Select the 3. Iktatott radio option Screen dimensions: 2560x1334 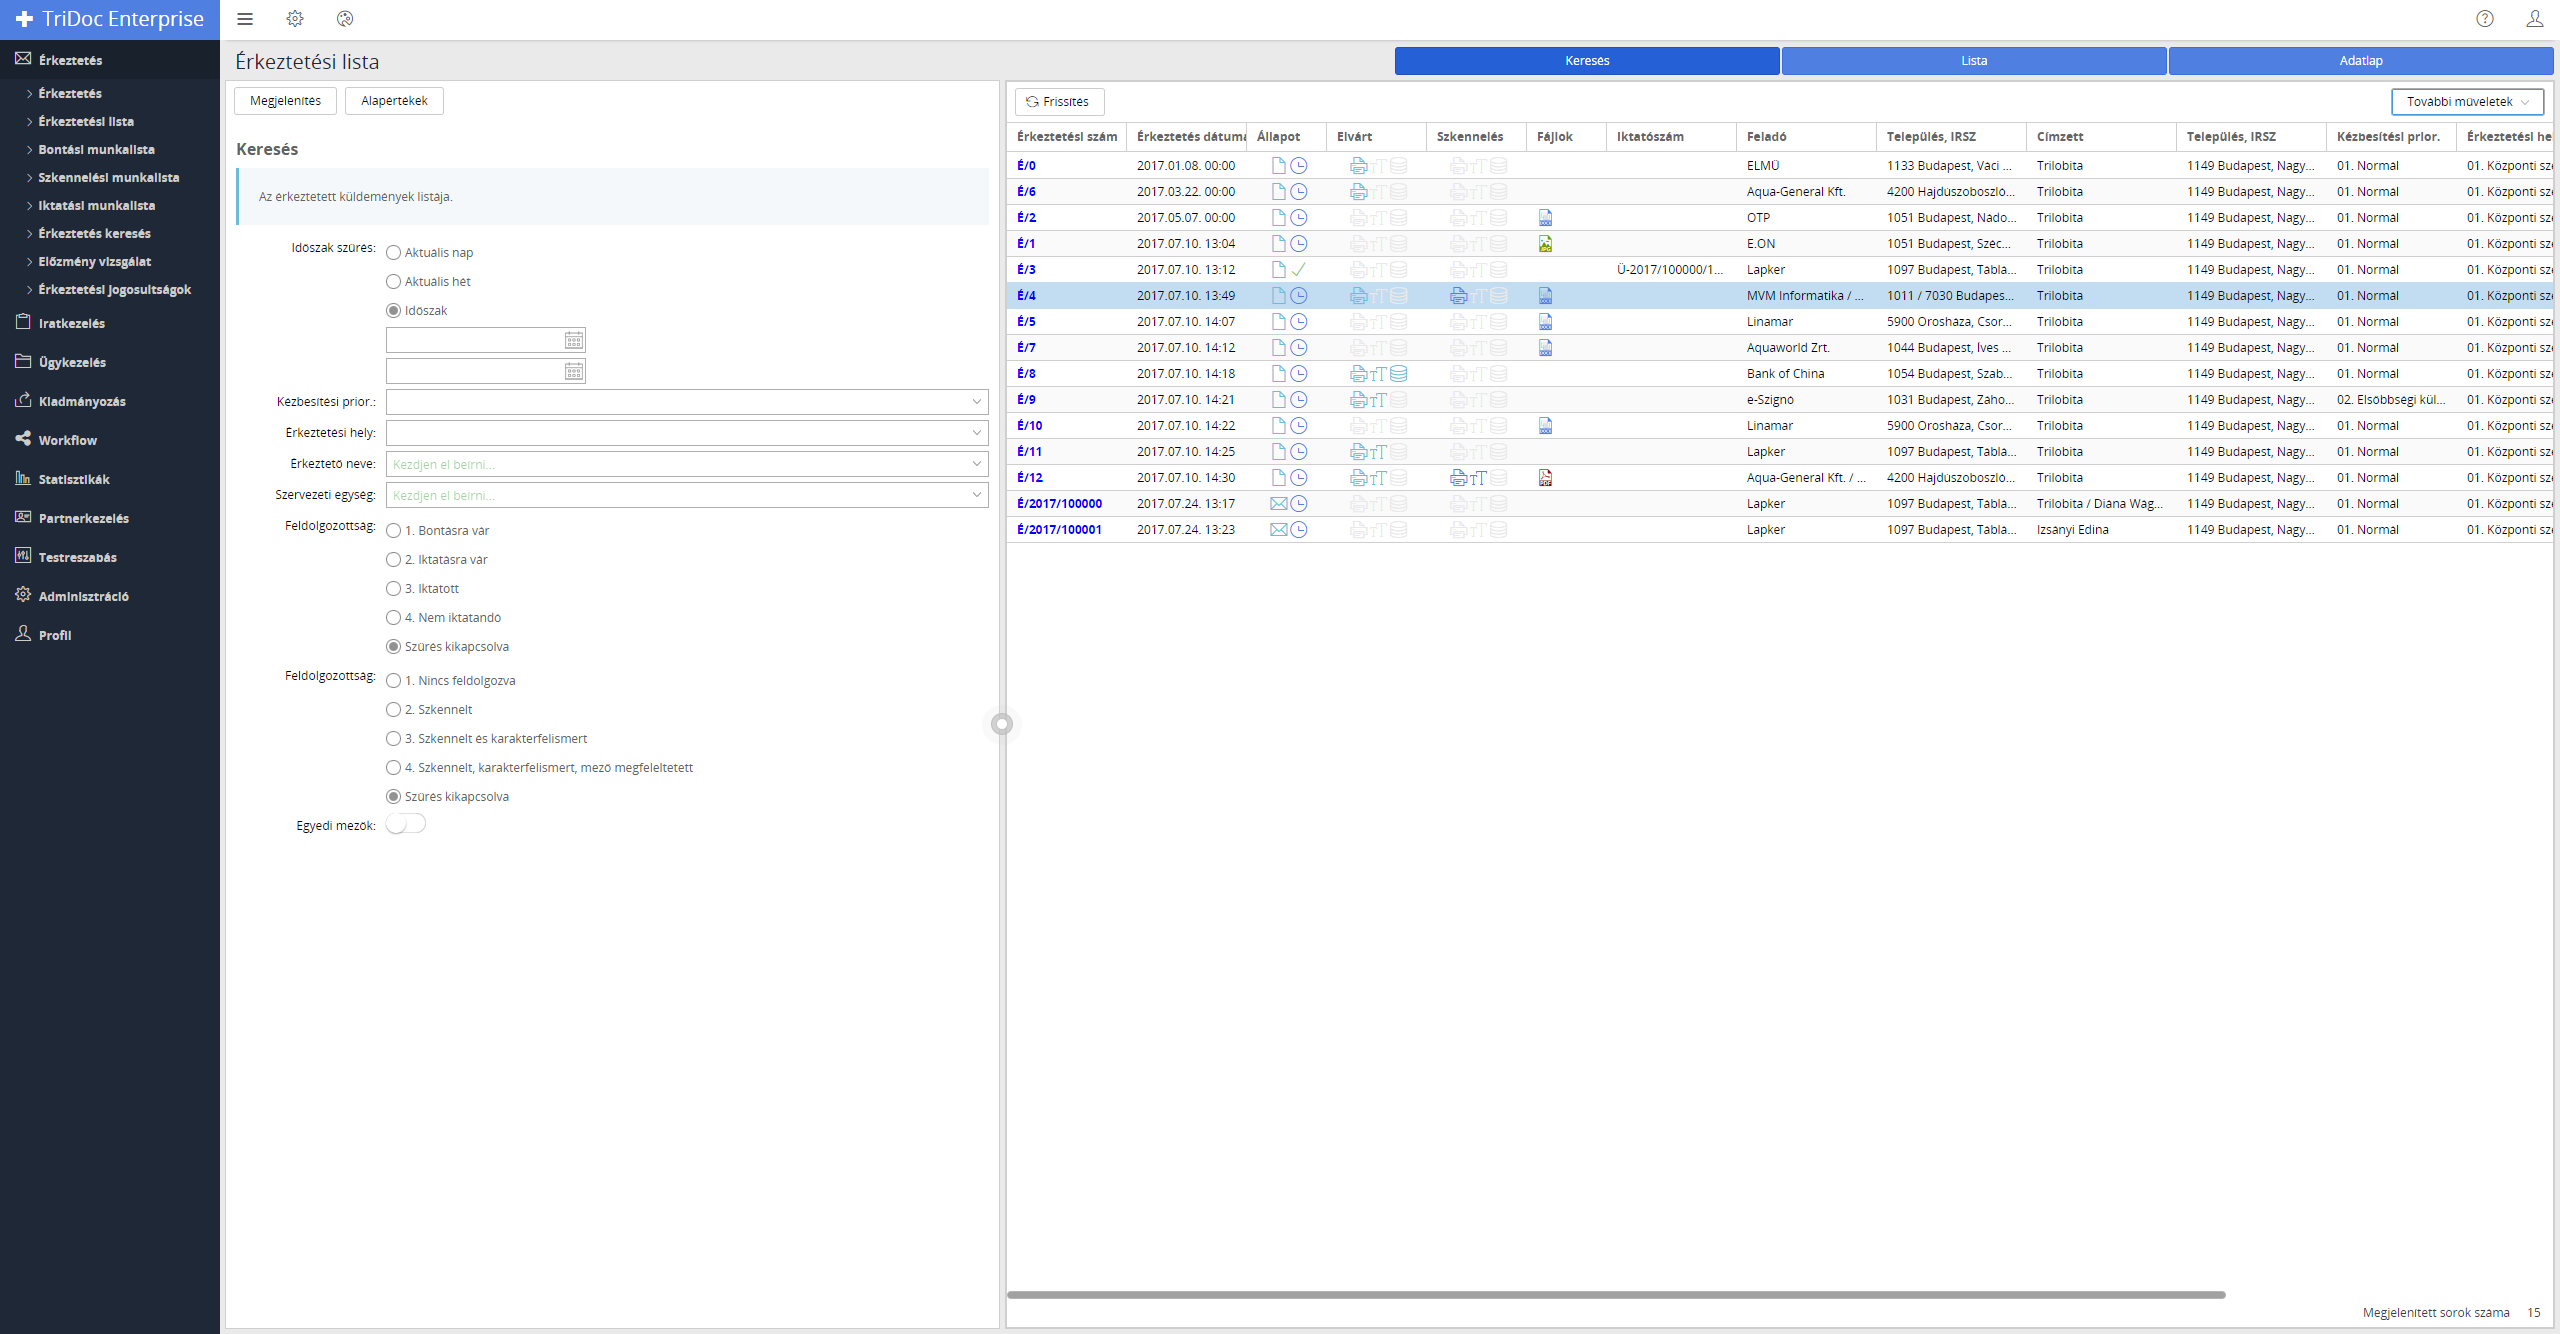click(x=394, y=589)
